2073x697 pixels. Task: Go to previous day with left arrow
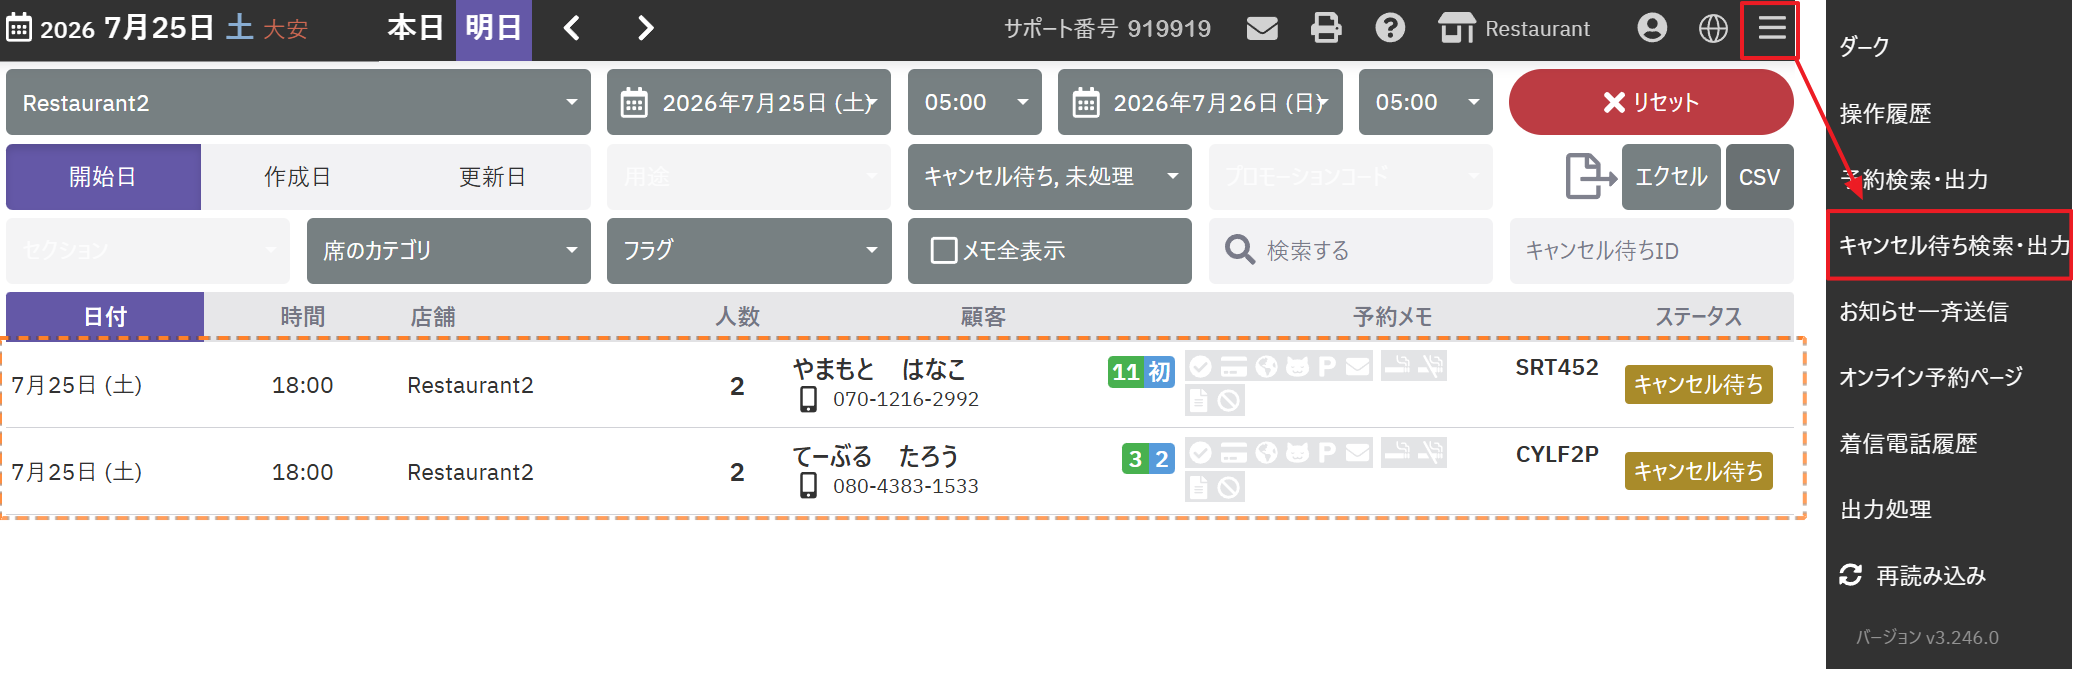click(x=572, y=28)
